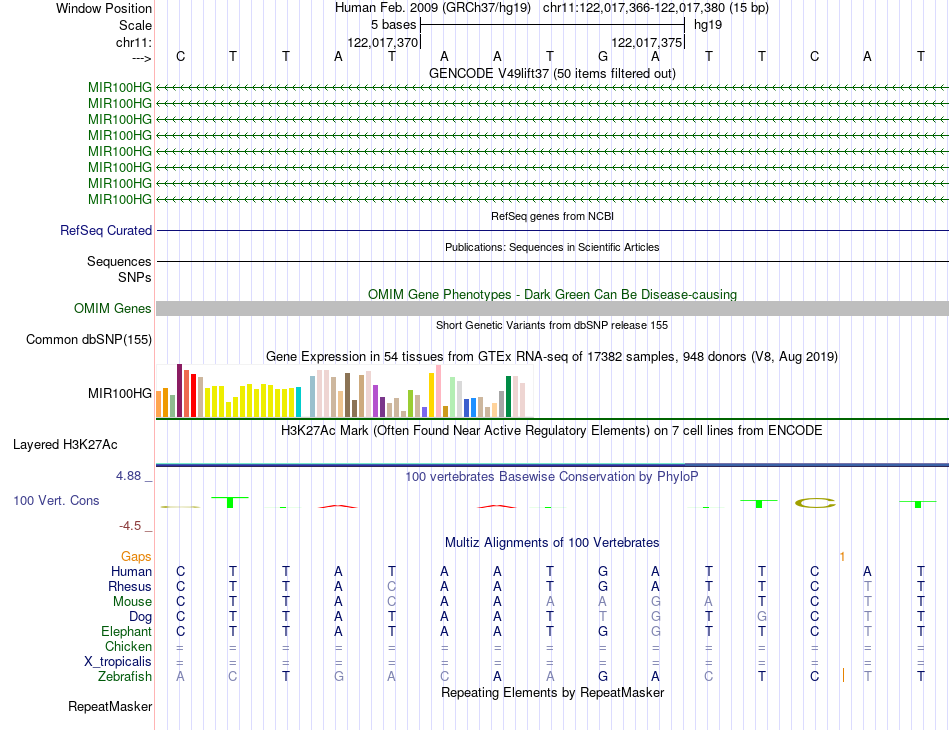
Task: Click the 4.88 PhyloP upper limit value
Action: pyautogui.click(x=128, y=476)
